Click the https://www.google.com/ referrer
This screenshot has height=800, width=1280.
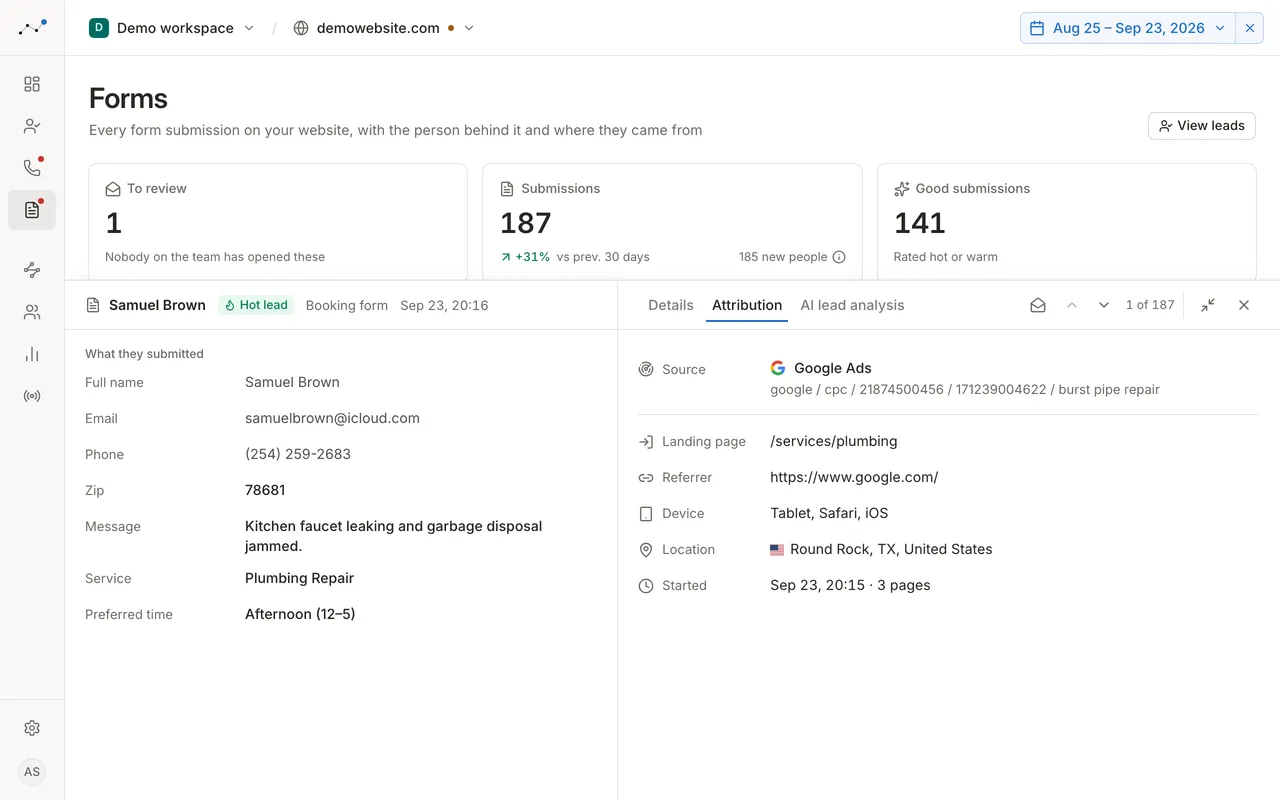point(854,477)
